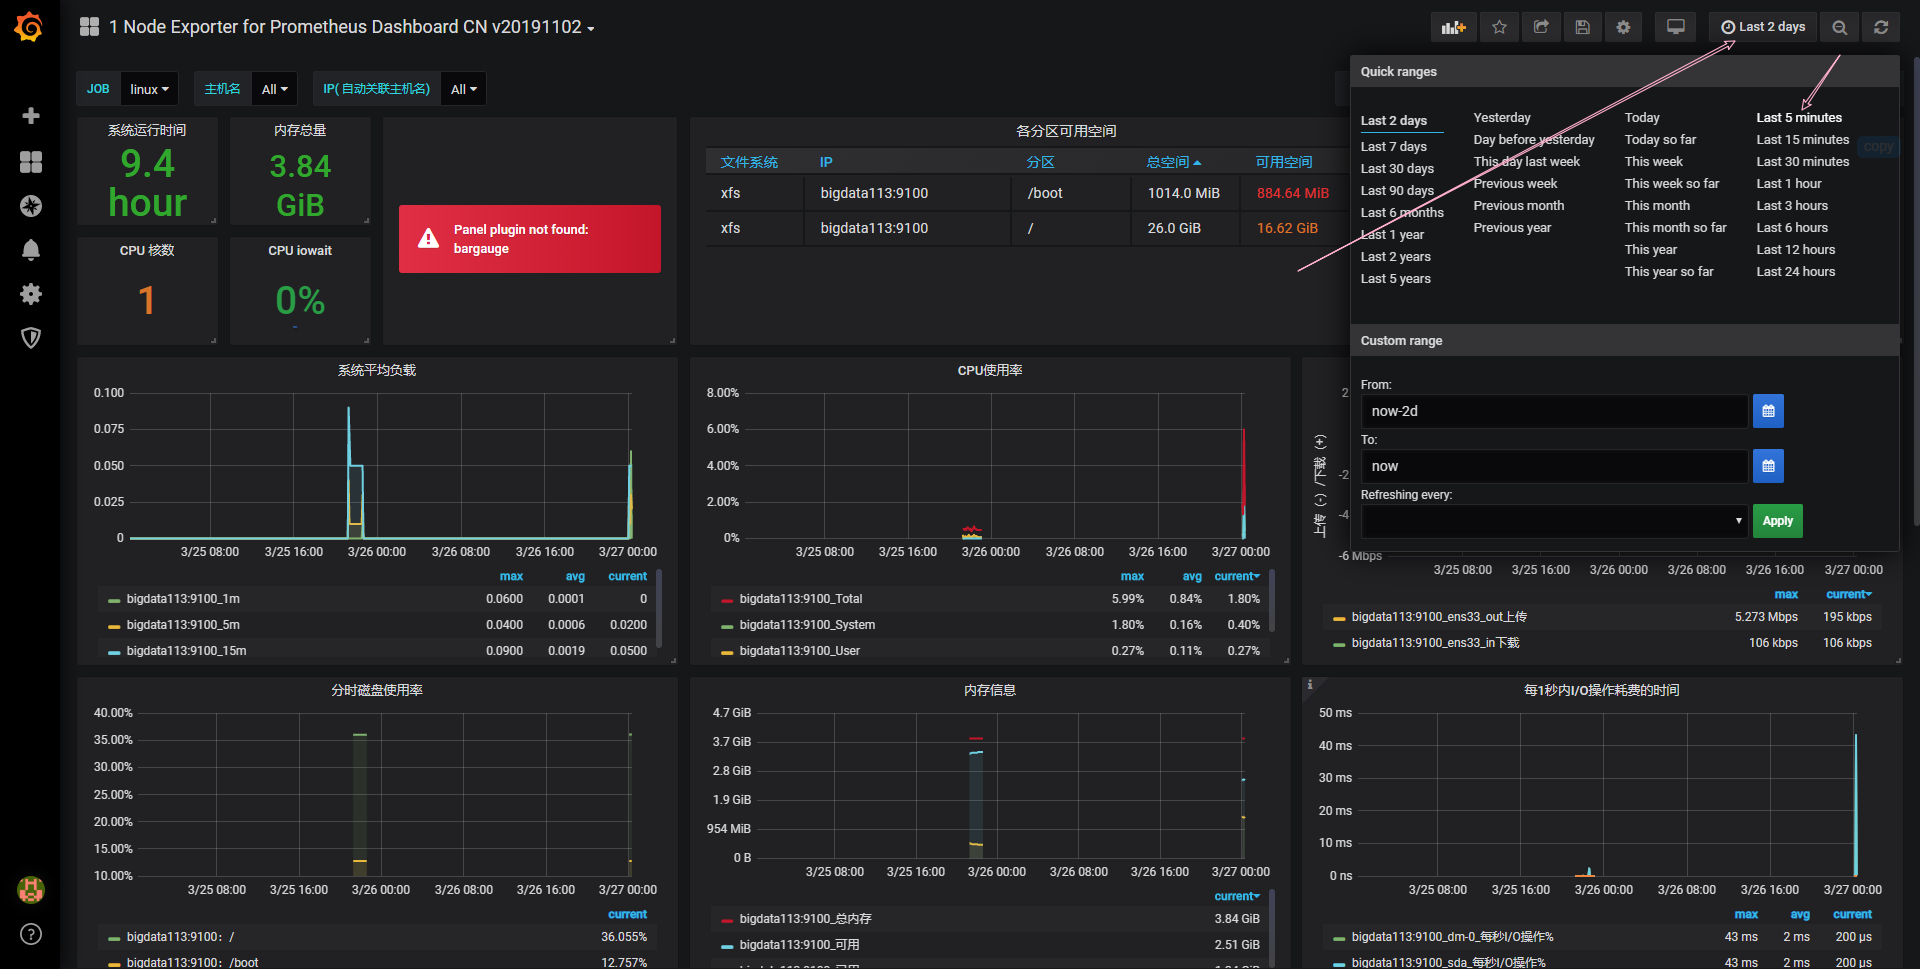Image resolution: width=1920 pixels, height=969 pixels.
Task: Choose Previous month range
Action: point(1518,206)
